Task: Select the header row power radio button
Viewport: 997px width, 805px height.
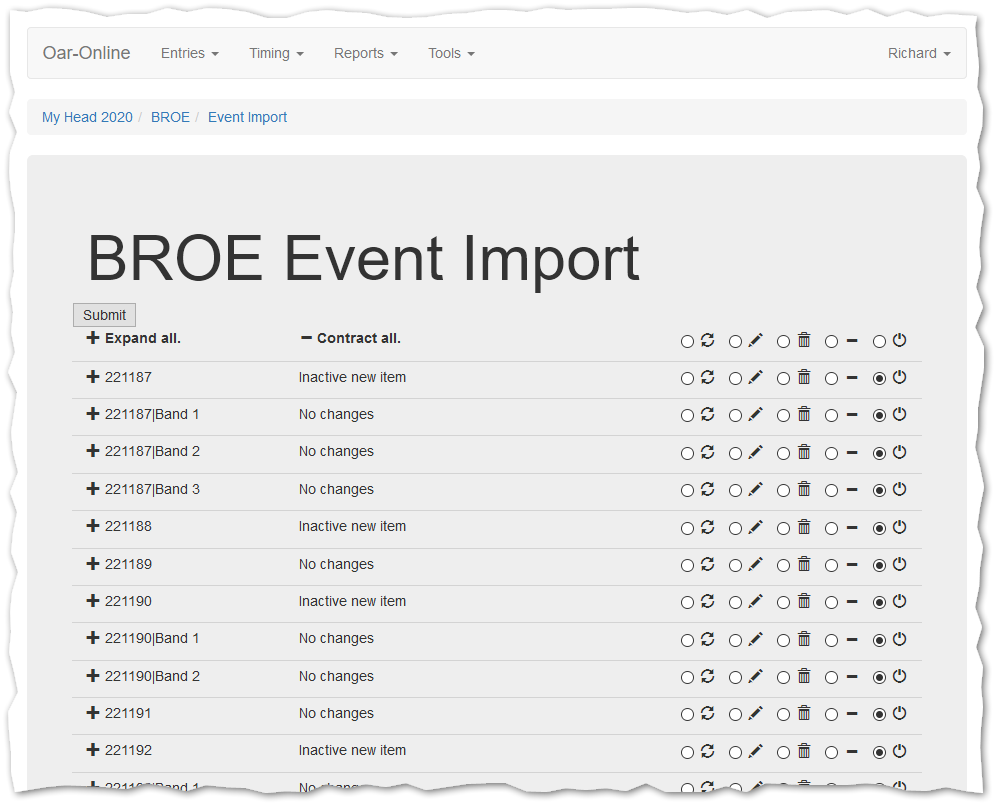Action: (x=879, y=341)
